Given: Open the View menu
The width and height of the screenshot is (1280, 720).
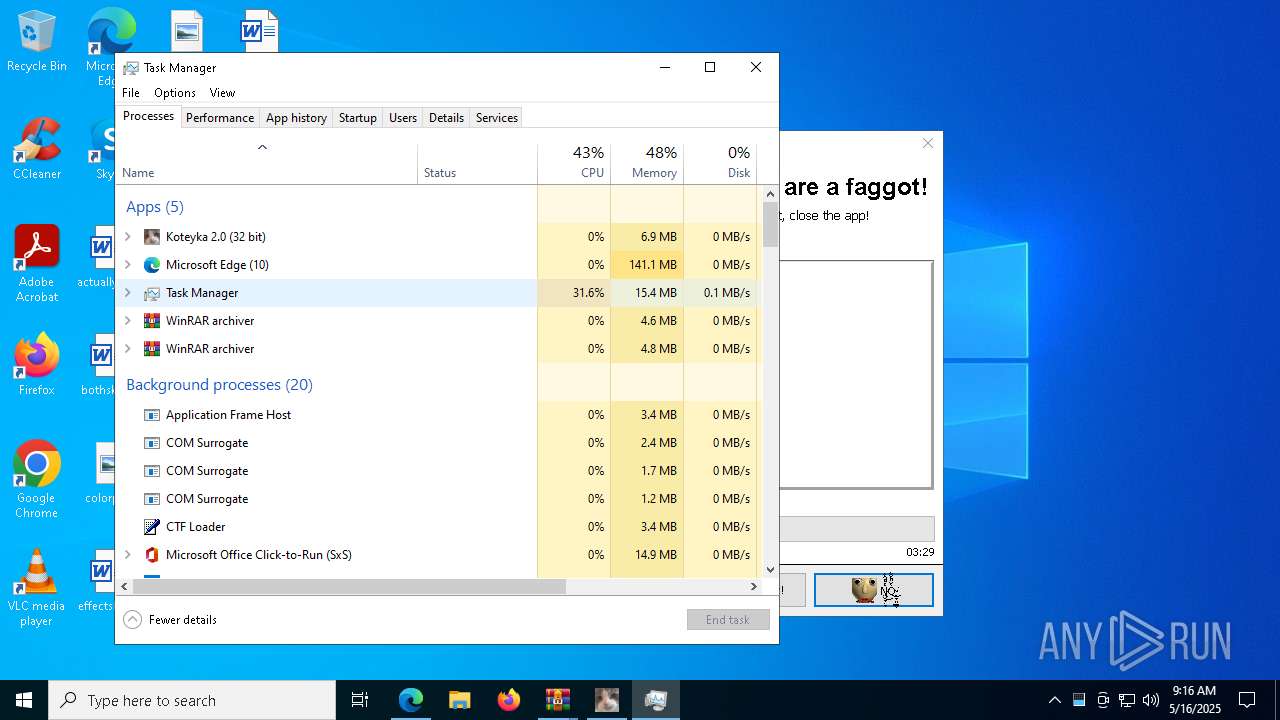Looking at the screenshot, I should pyautogui.click(x=222, y=93).
